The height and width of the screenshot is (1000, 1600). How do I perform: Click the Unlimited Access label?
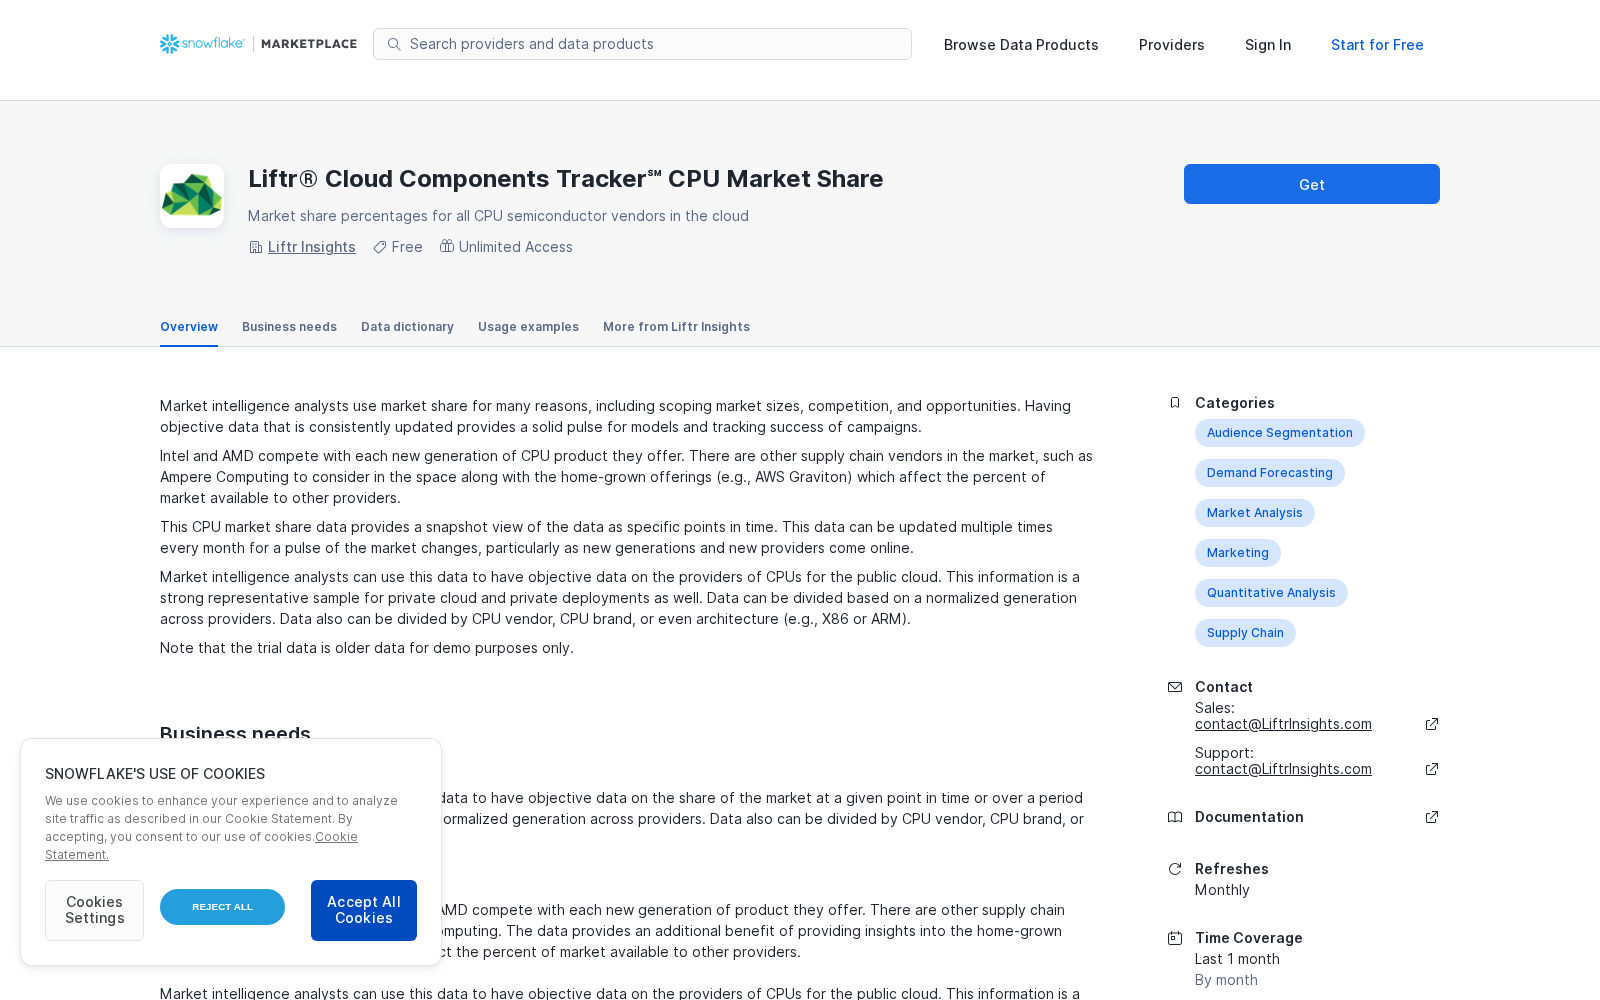click(516, 247)
